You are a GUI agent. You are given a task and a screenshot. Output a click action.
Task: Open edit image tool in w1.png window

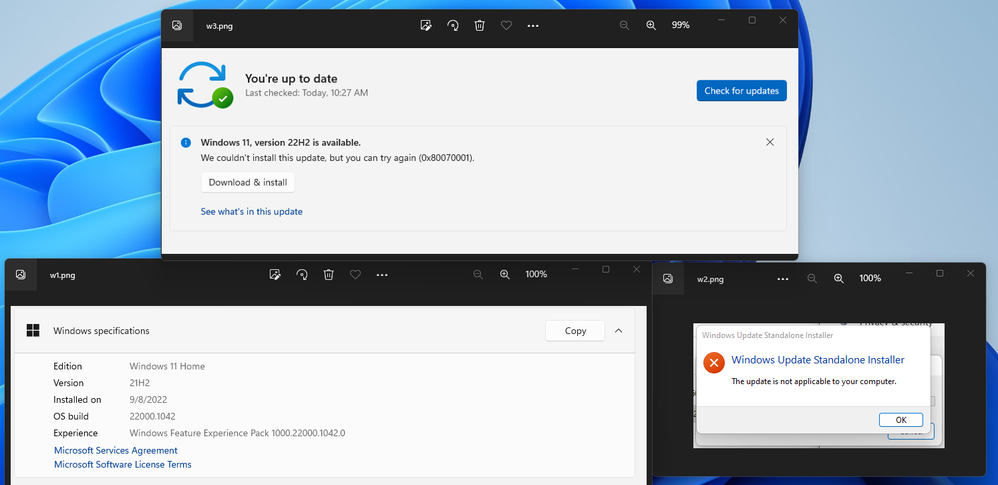[275, 274]
